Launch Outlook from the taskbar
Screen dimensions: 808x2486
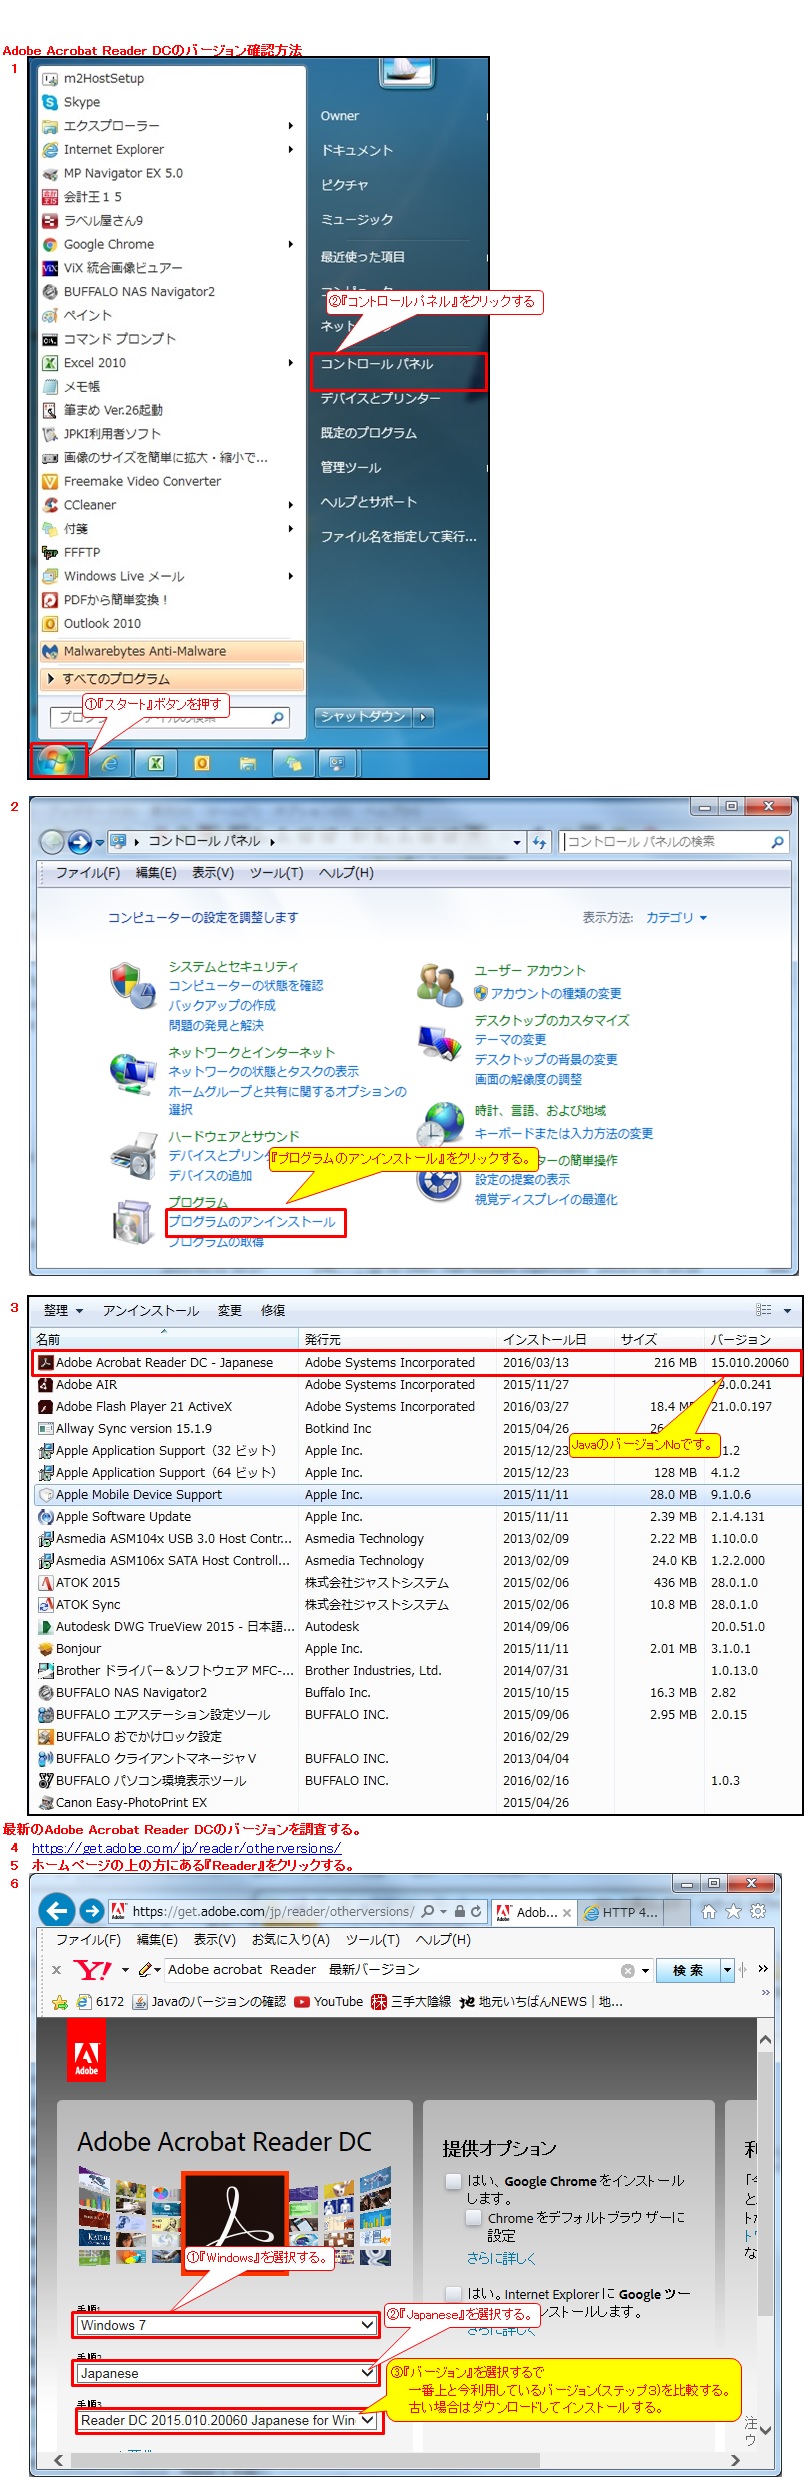tap(202, 763)
